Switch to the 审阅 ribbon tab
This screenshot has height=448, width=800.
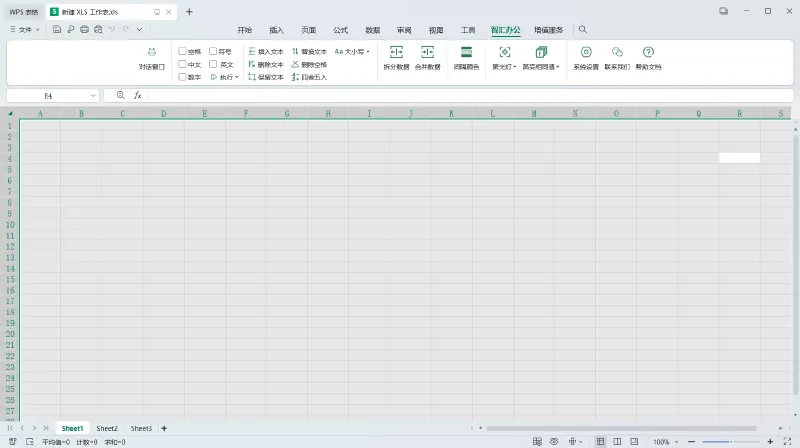(x=404, y=30)
